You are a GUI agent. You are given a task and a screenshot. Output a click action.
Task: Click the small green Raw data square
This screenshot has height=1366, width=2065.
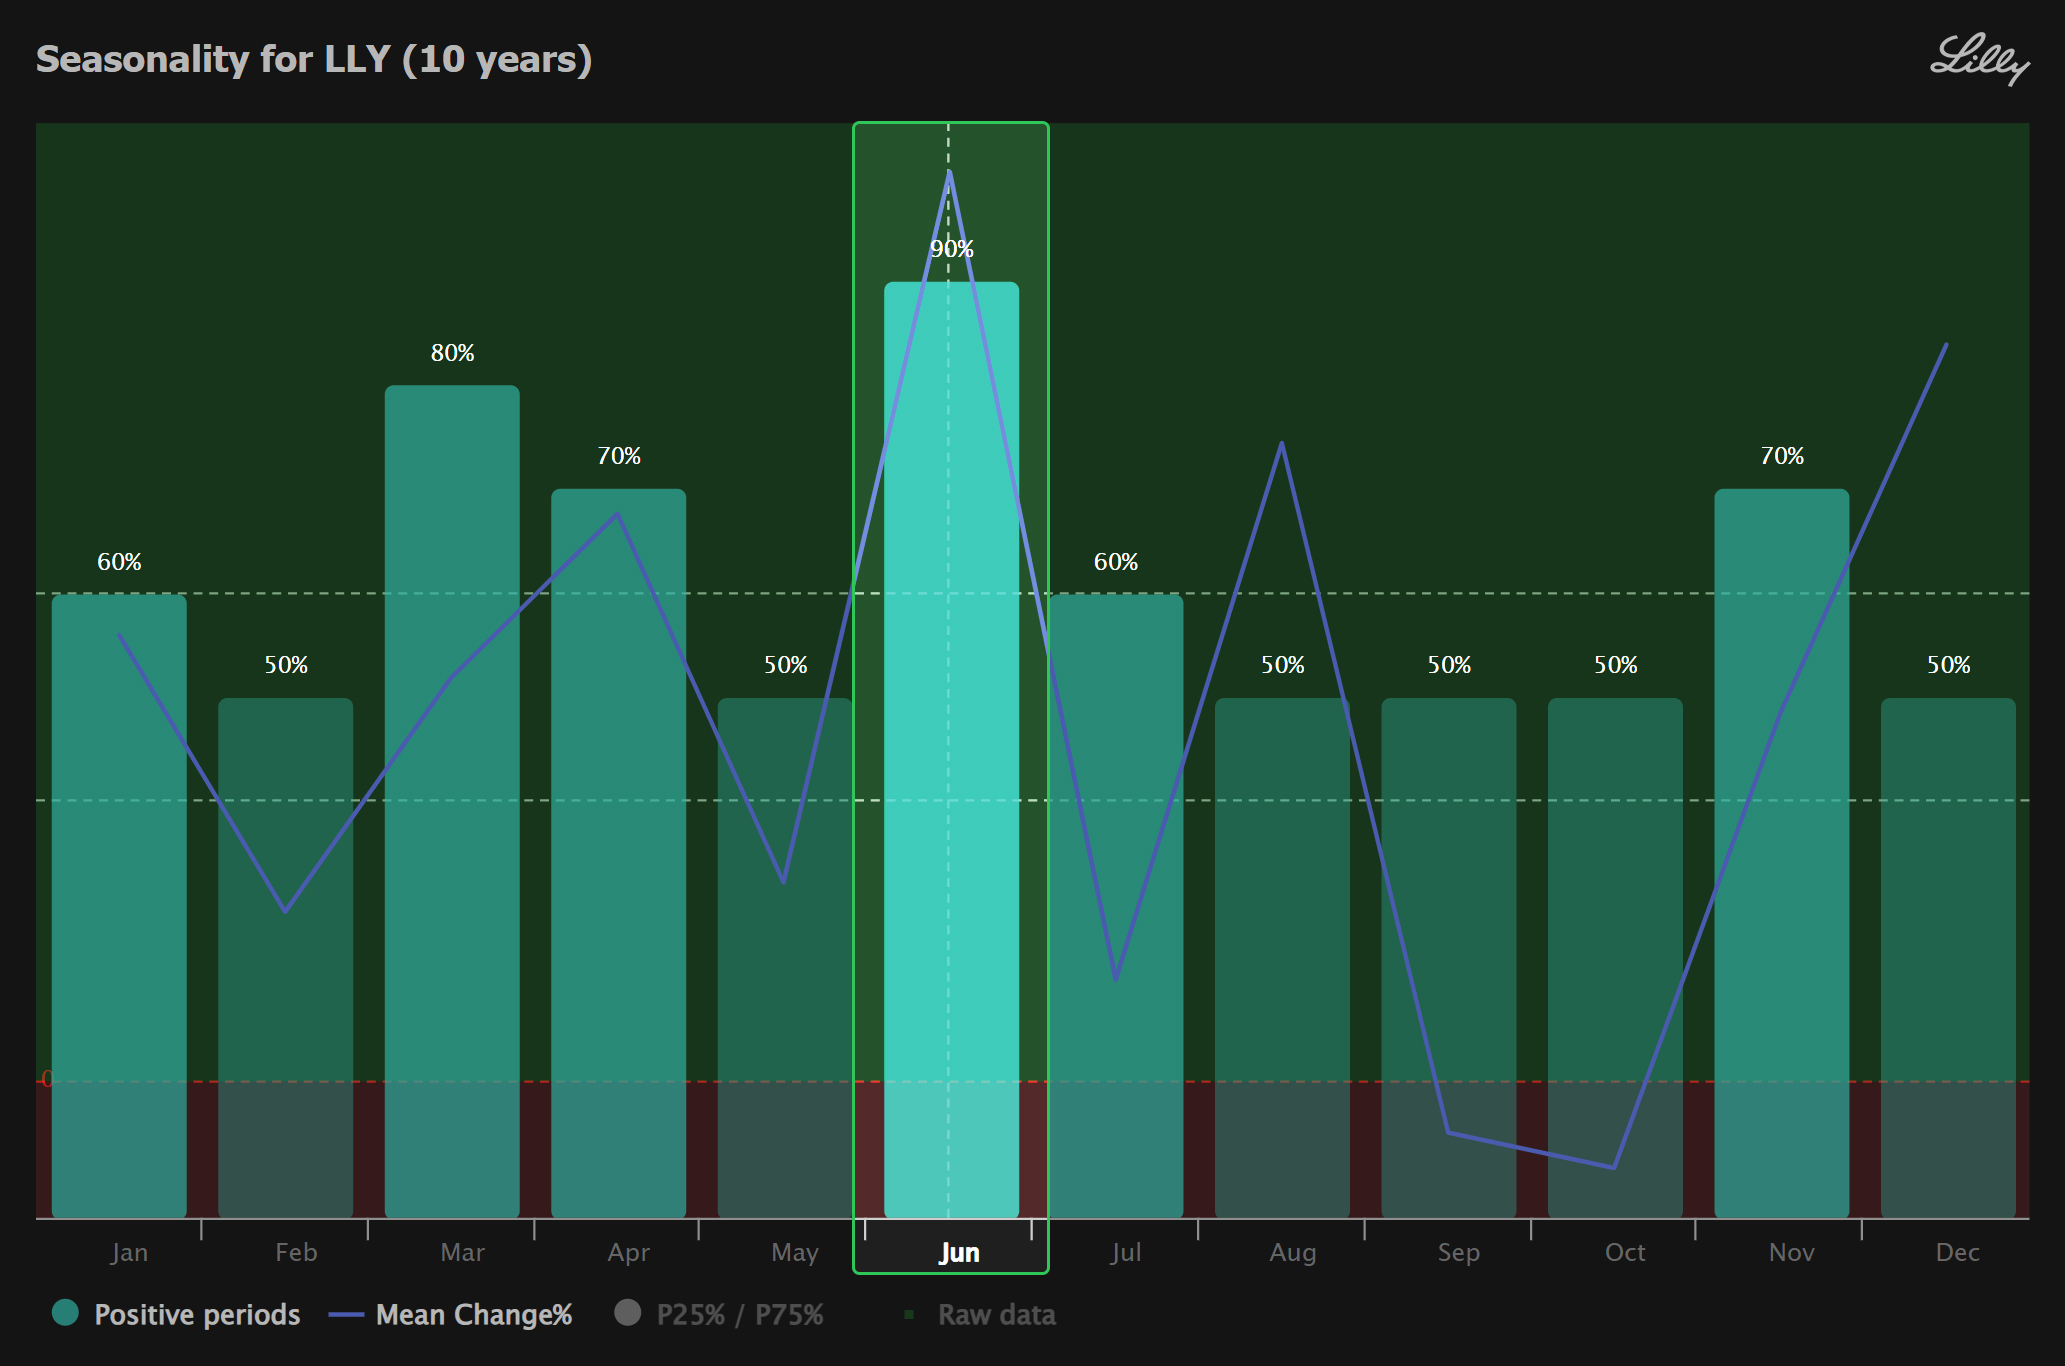(909, 1315)
